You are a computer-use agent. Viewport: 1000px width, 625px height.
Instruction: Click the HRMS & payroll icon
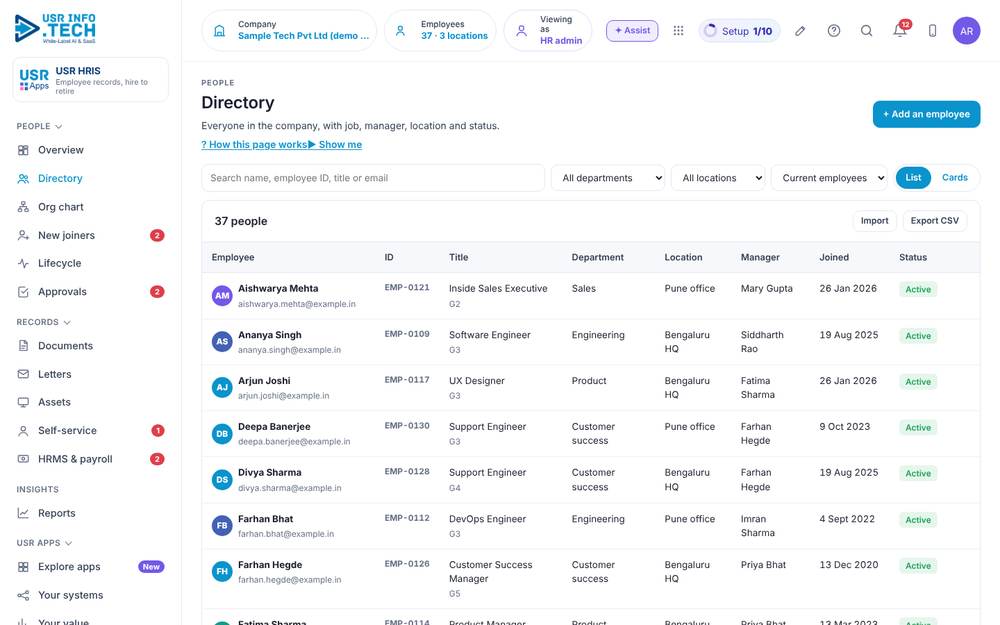click(23, 459)
